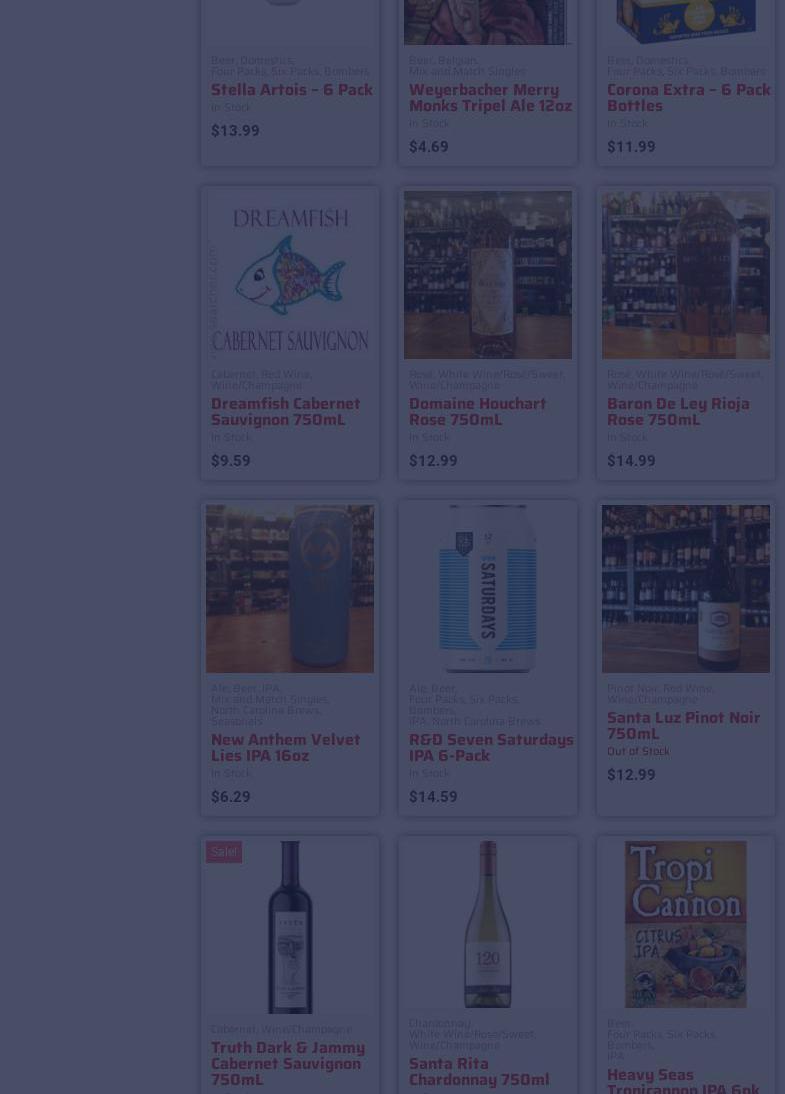Click the Dreamfish Cabernet Sauvignon logo image

point(290,275)
